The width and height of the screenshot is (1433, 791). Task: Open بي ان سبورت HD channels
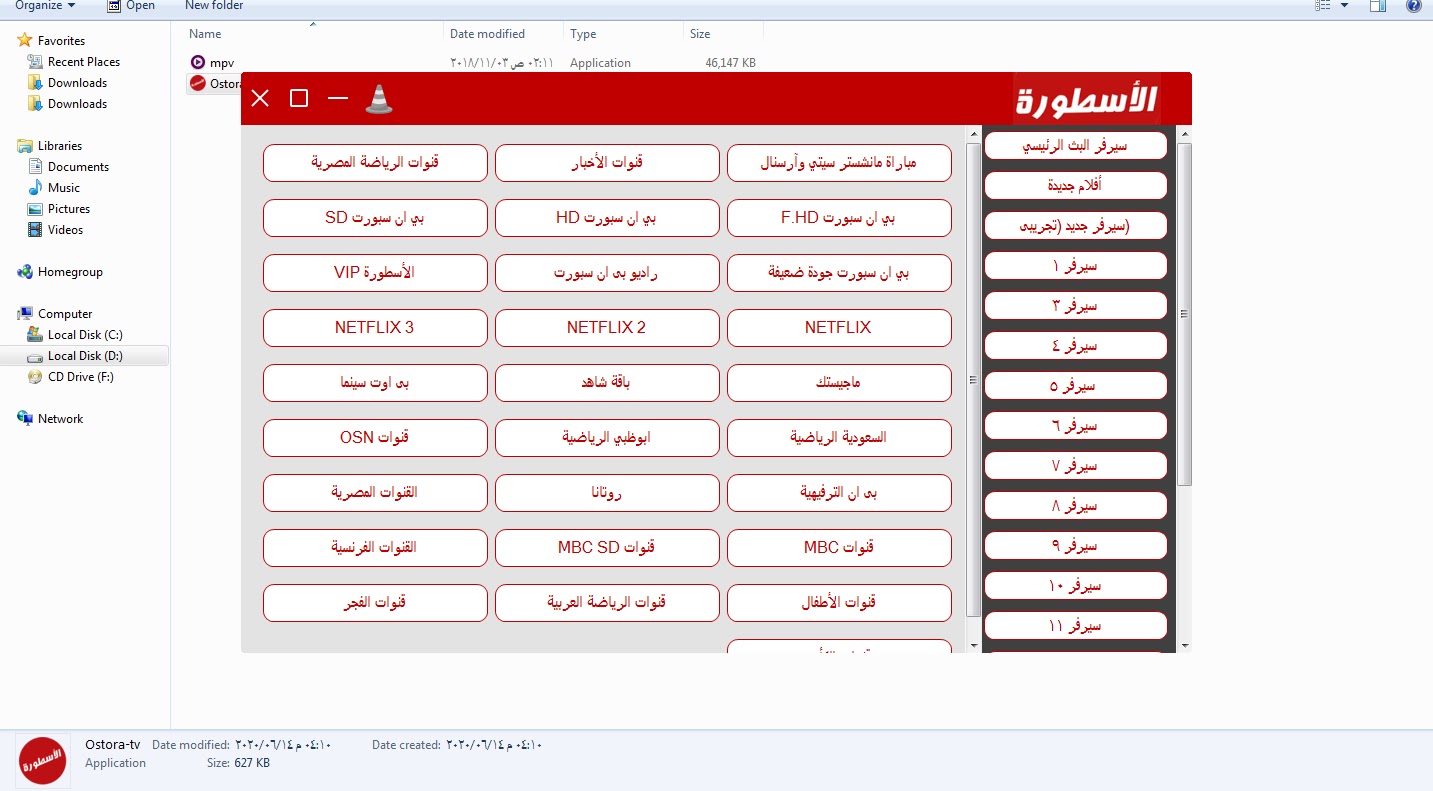(x=607, y=218)
